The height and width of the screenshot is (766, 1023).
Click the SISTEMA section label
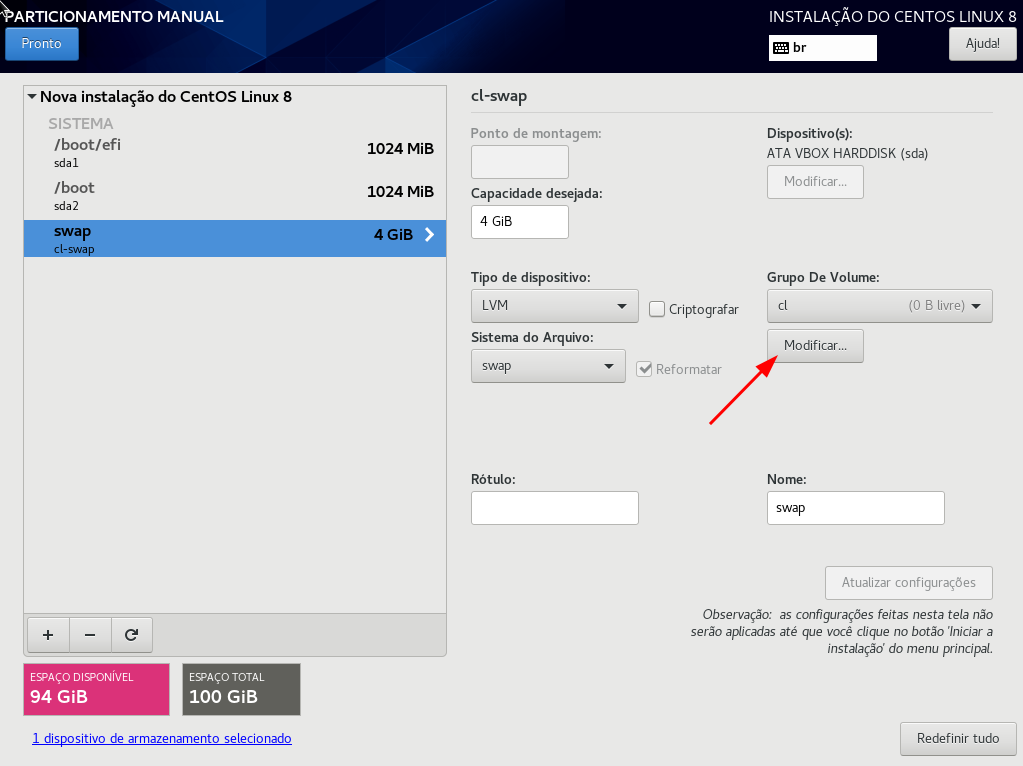[x=81, y=123]
